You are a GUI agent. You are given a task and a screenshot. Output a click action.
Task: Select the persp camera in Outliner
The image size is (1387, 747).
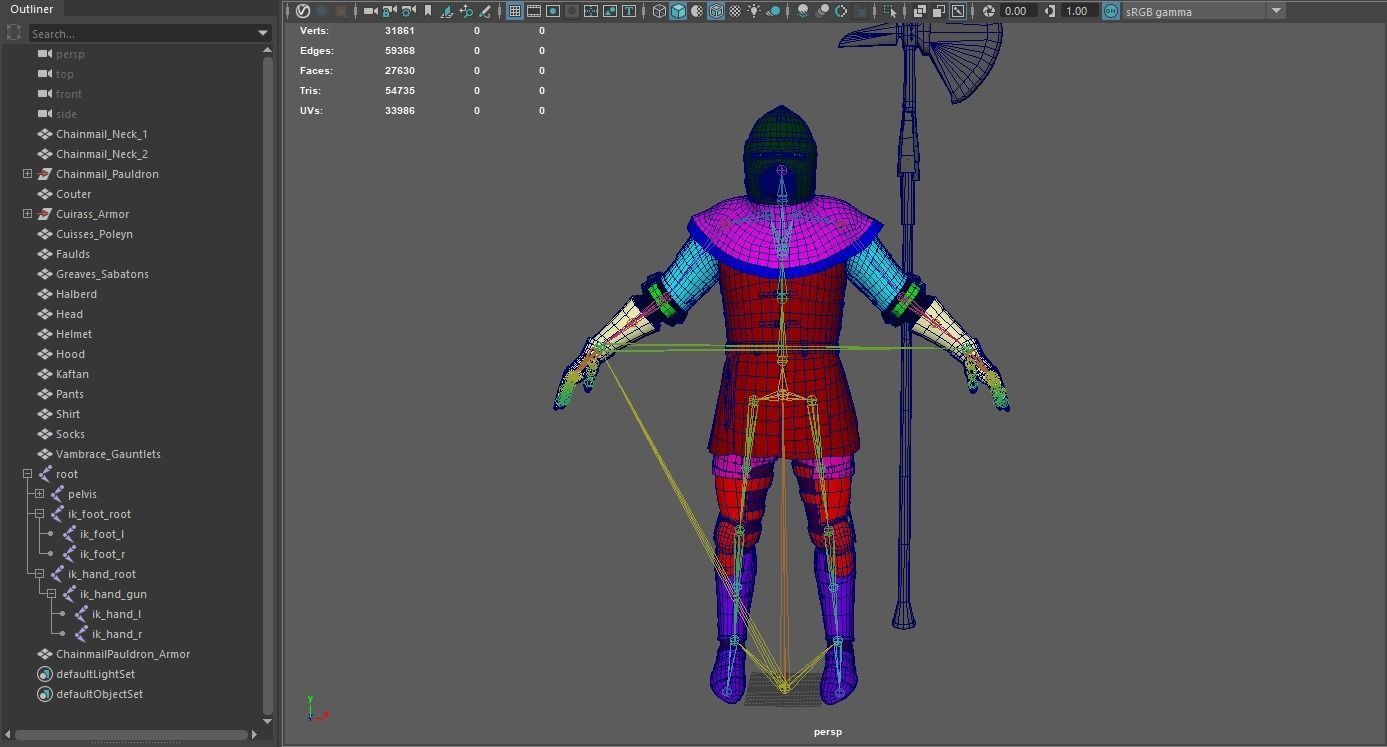[x=70, y=54]
